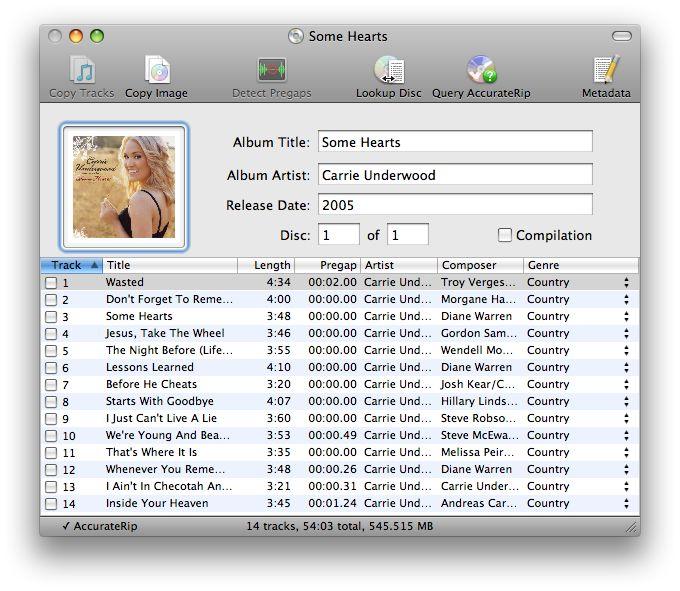Image resolution: width=680 pixels, height=591 pixels.
Task: Sort by the Length column header
Action: [266, 265]
